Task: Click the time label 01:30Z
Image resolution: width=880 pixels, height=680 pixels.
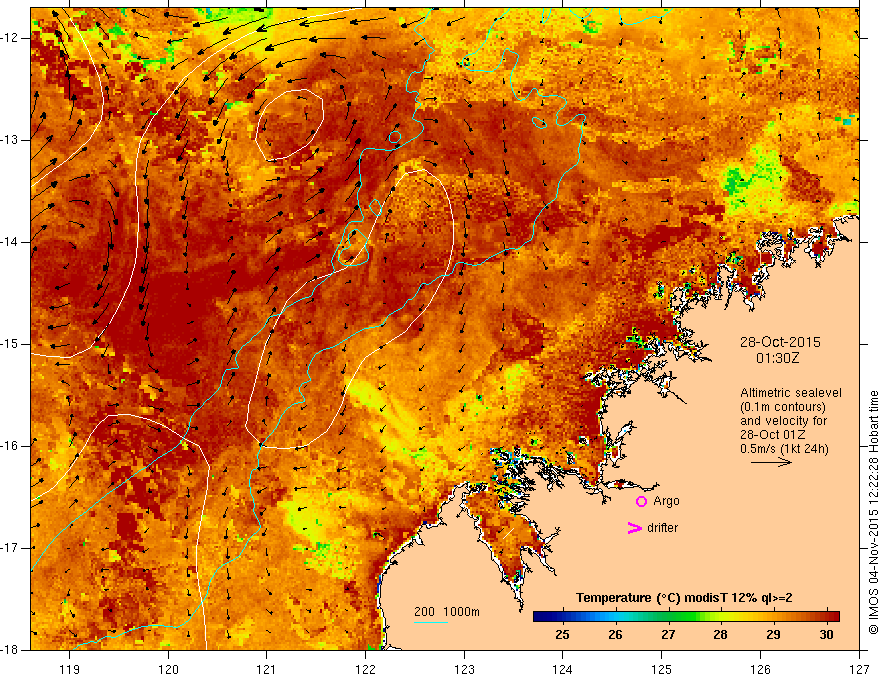Action: tap(778, 358)
